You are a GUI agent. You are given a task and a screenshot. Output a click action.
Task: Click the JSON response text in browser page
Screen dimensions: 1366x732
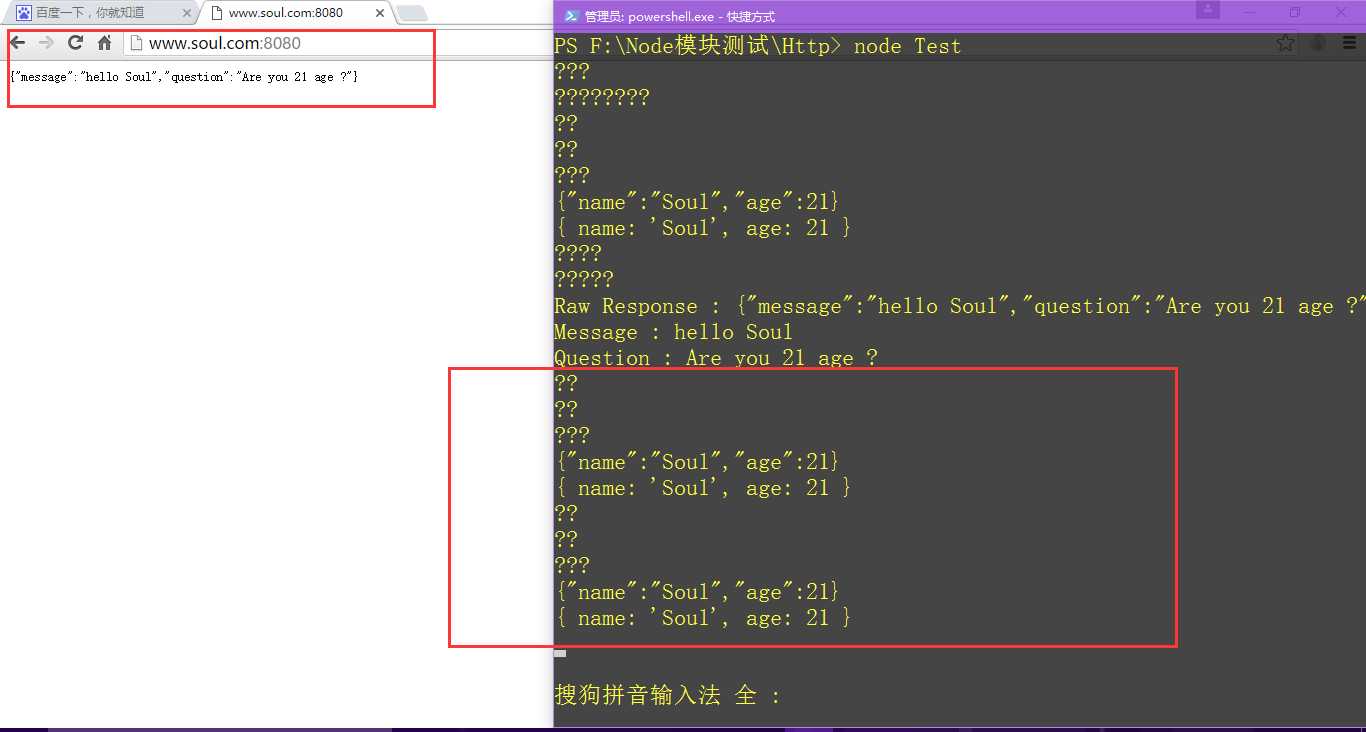click(x=184, y=77)
